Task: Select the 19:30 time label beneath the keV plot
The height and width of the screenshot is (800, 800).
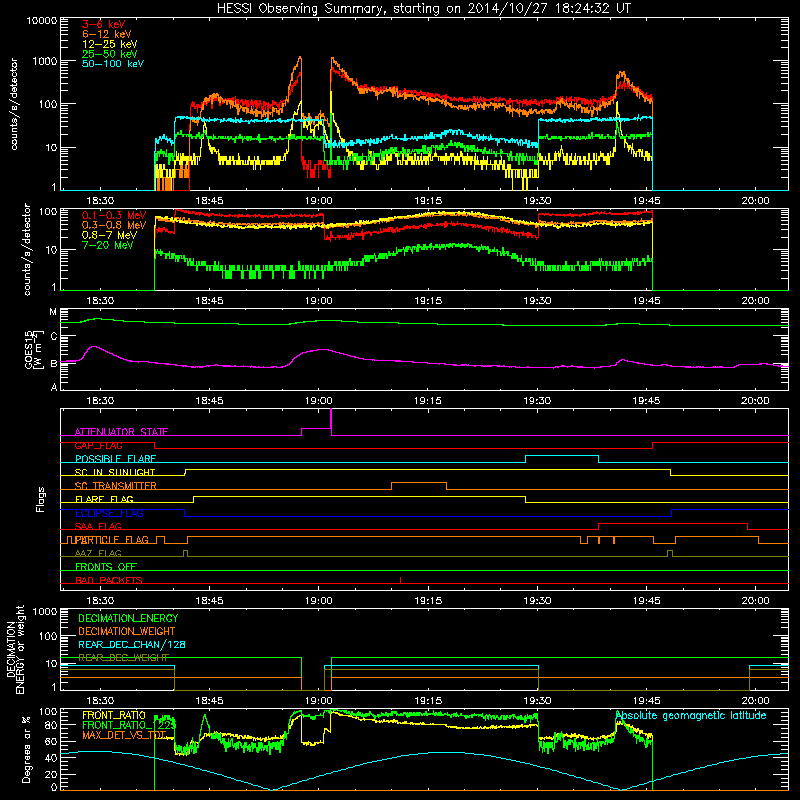Action: [537, 201]
